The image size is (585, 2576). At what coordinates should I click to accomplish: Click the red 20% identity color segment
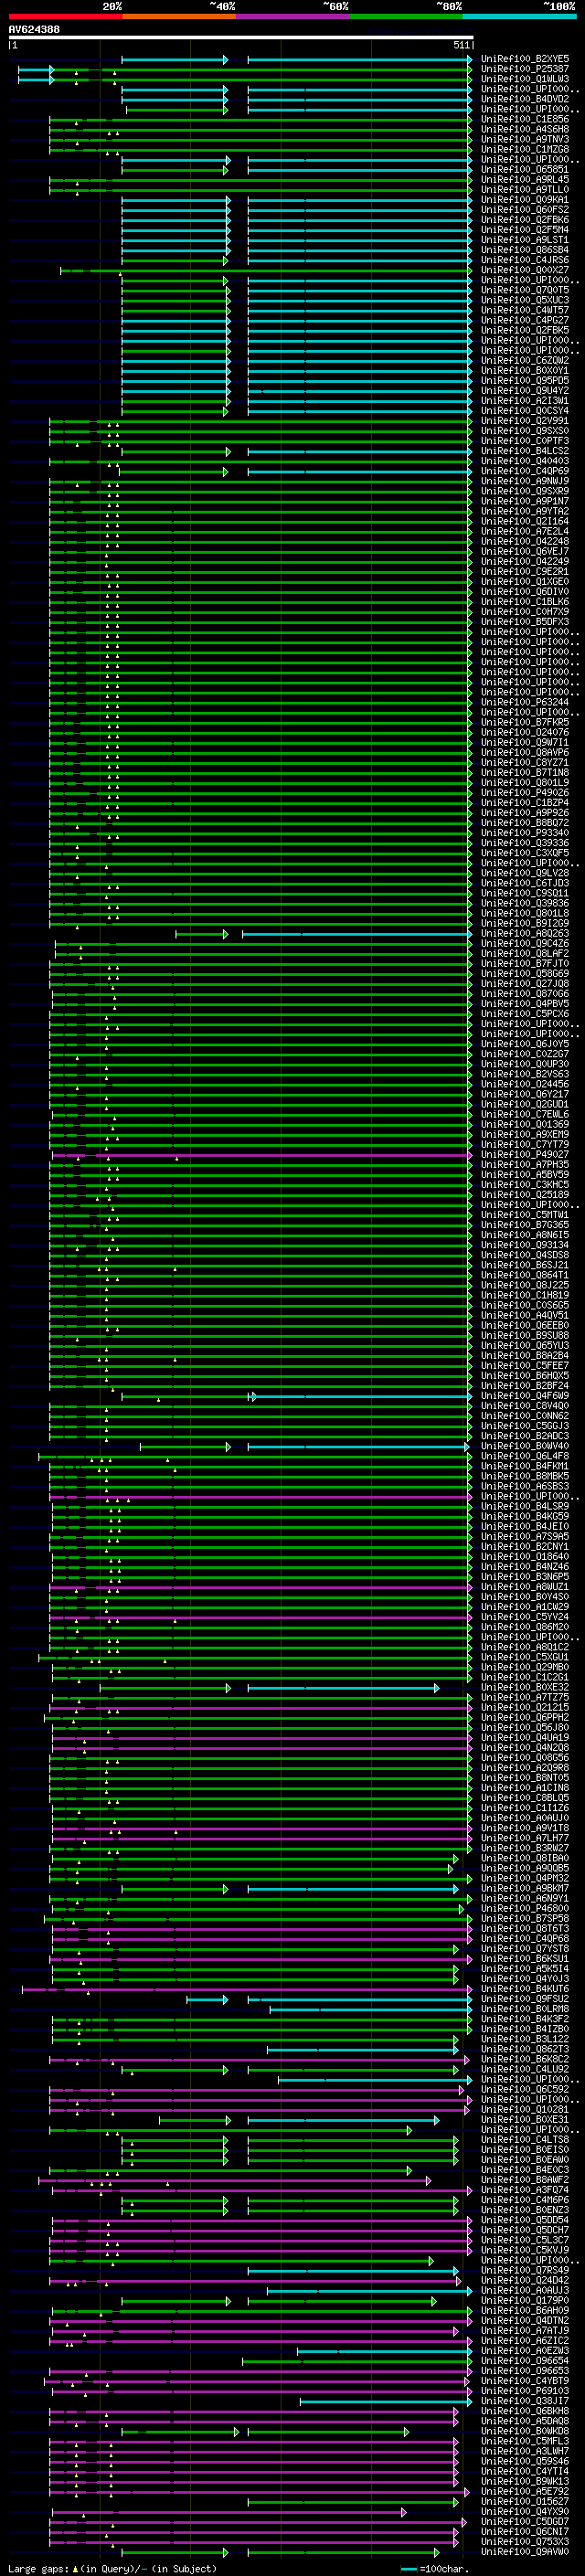[65, 16]
